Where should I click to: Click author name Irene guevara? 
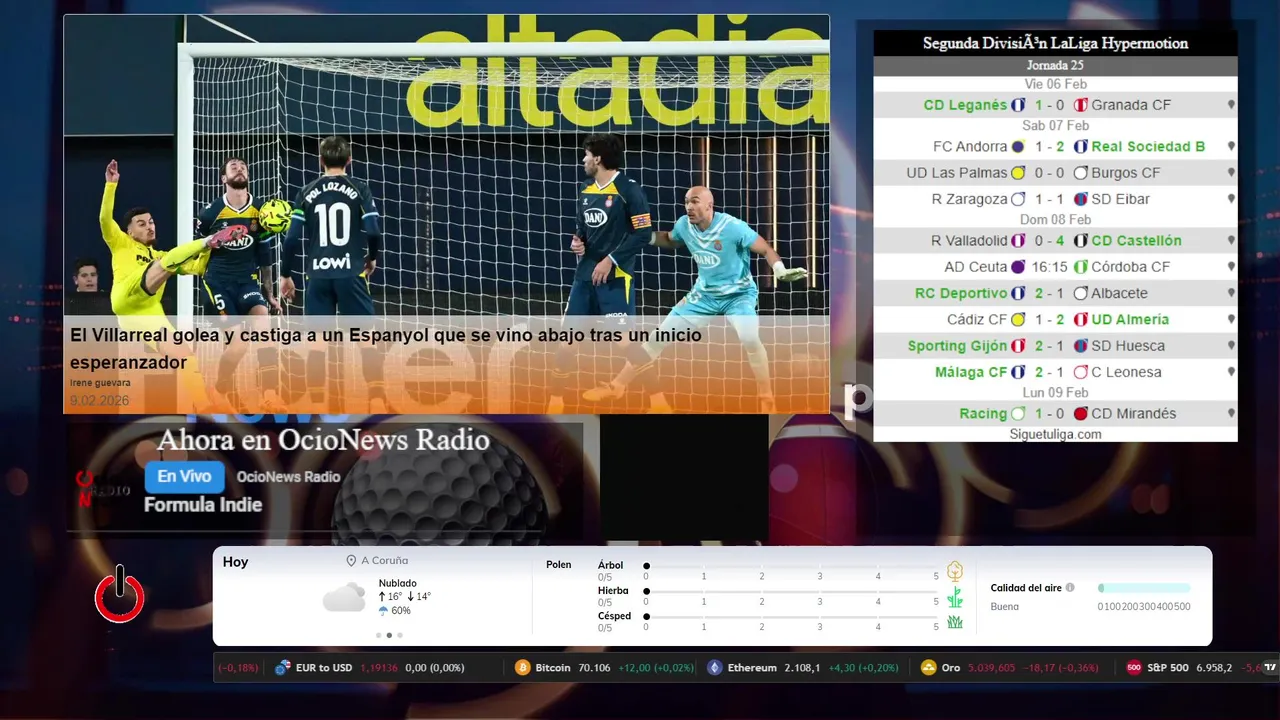(100, 383)
